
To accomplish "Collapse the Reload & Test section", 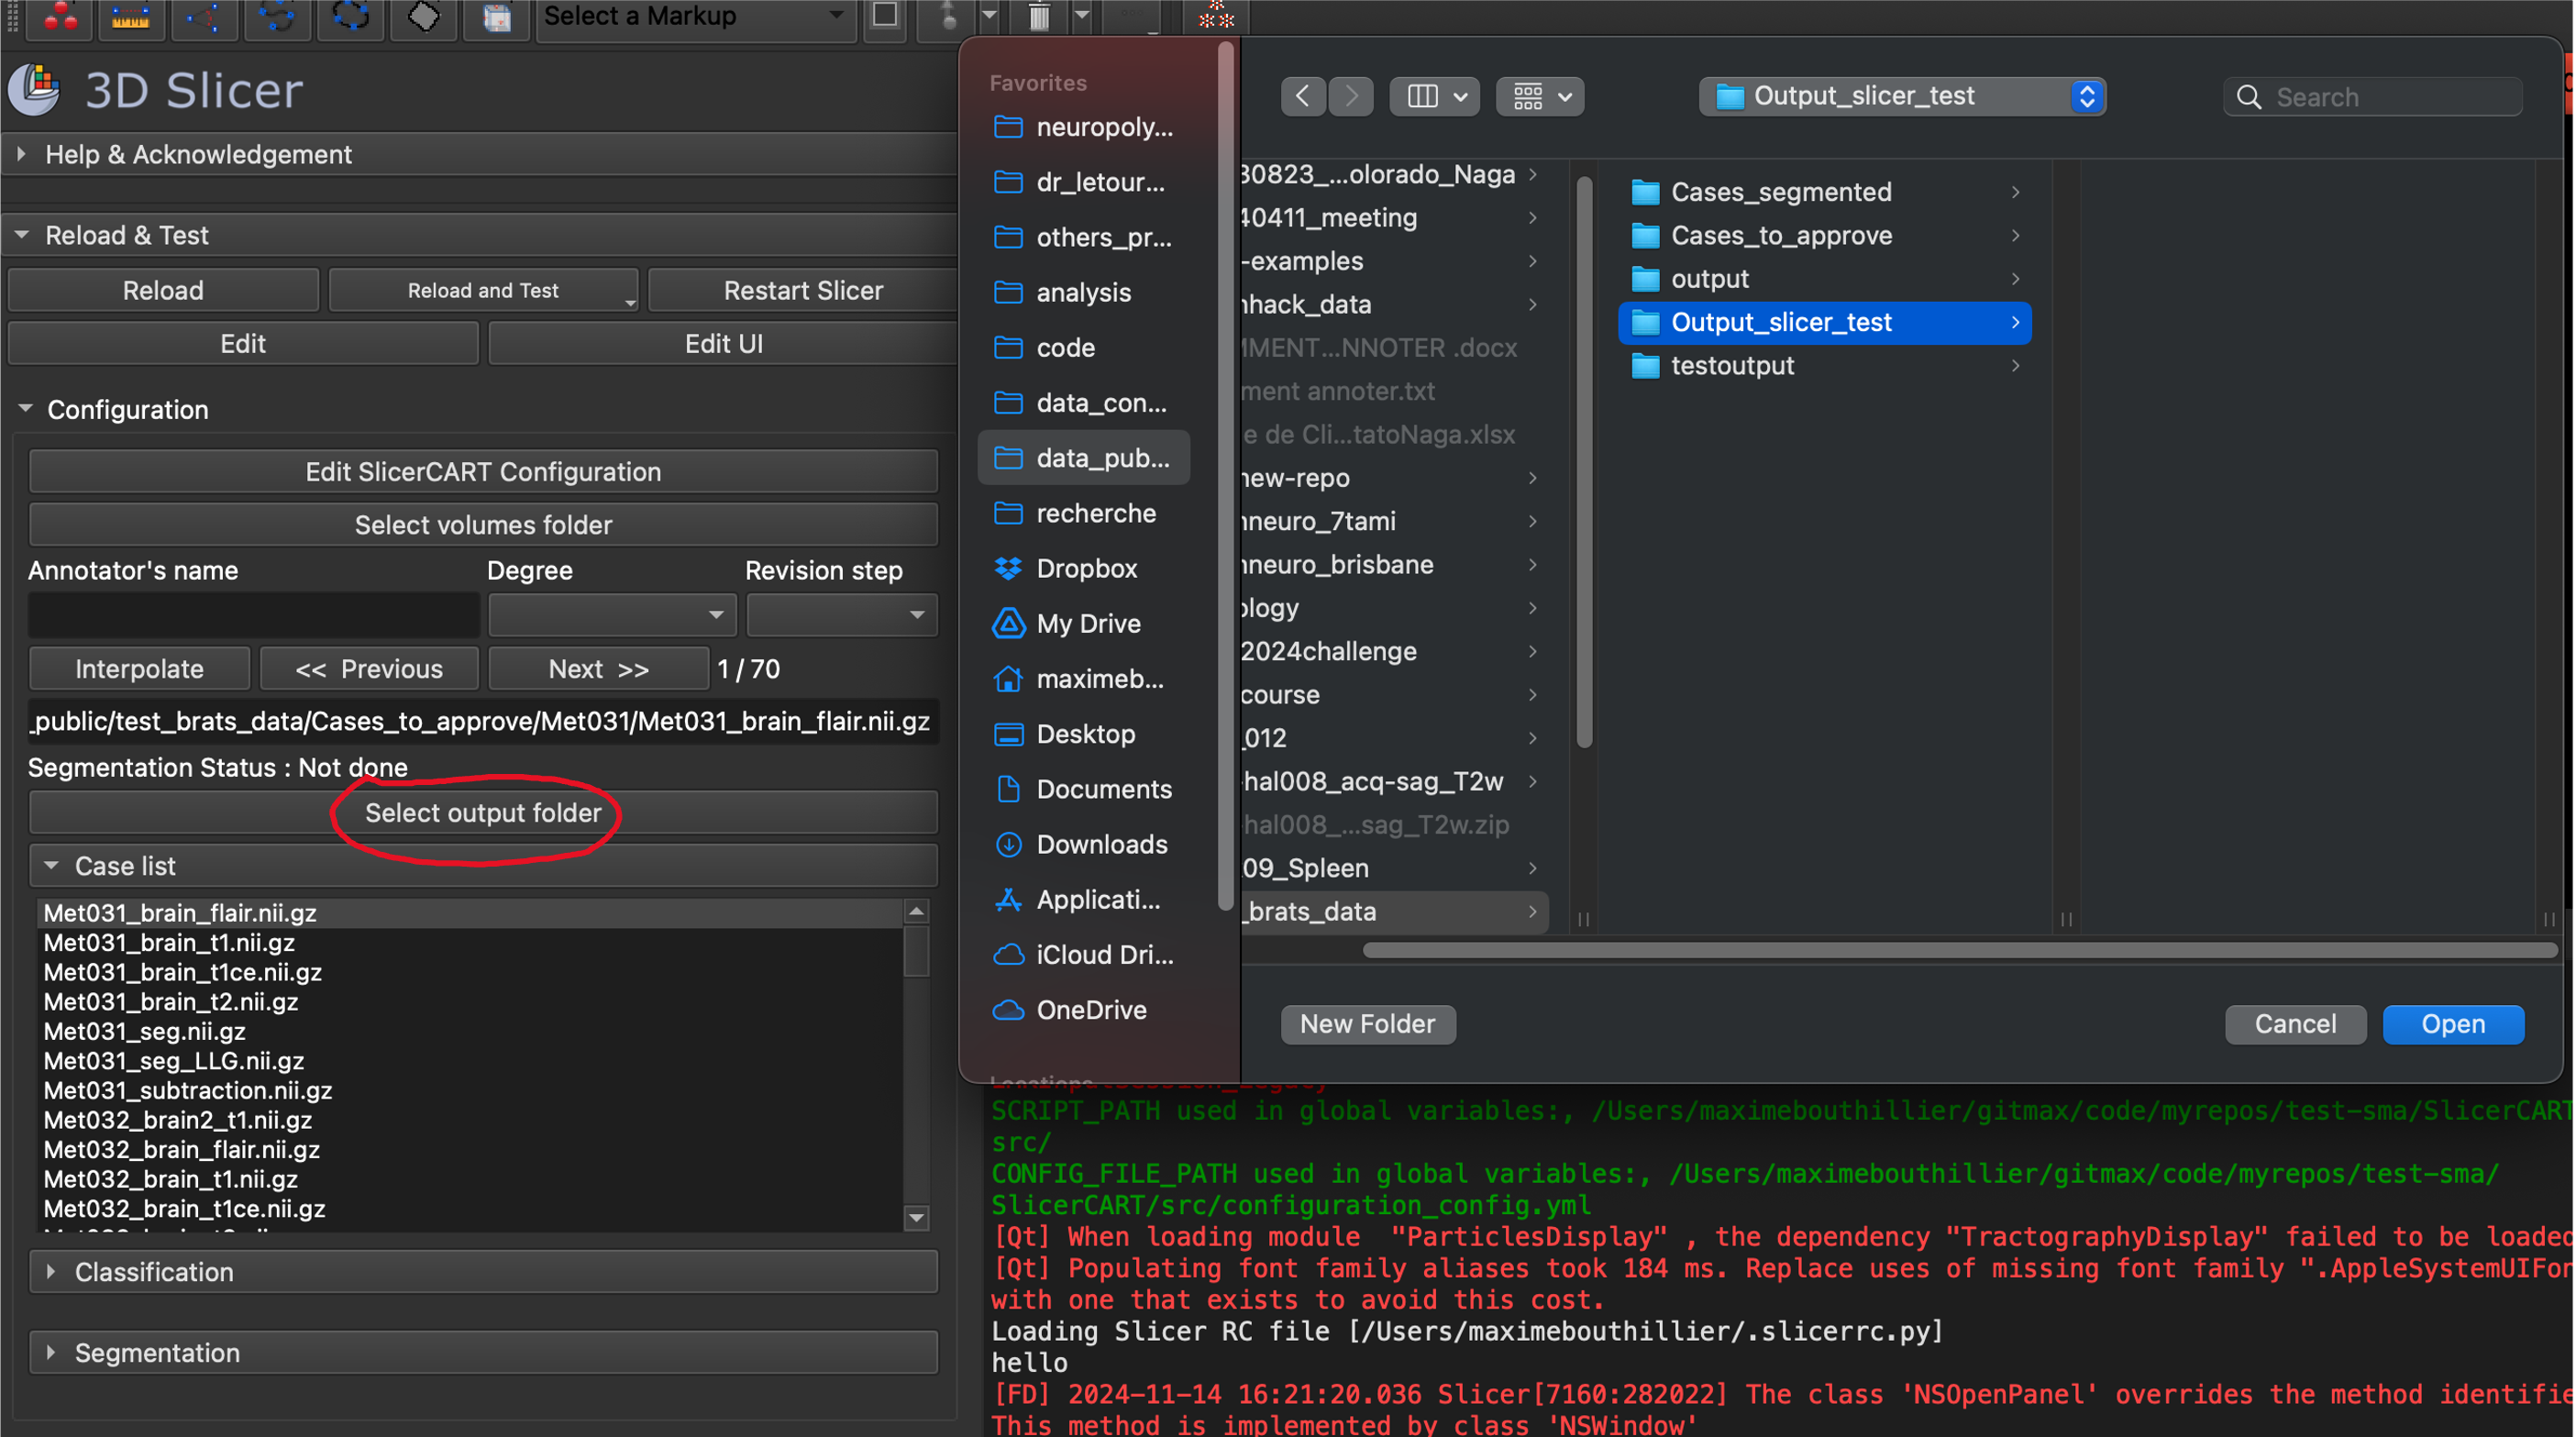I will (x=480, y=235).
